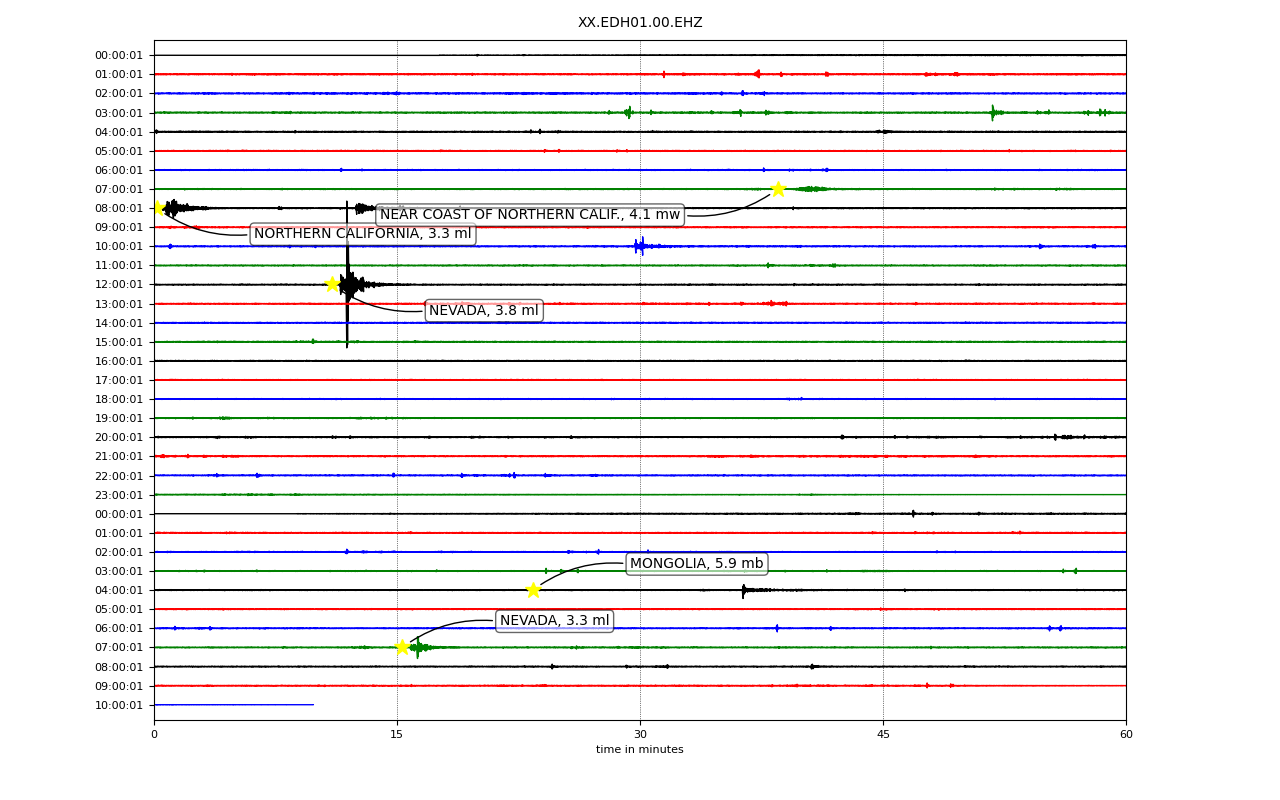1280x800 pixels.
Task: Select the MONGOLIA, 5.9 mb annotation label
Action: pos(697,564)
